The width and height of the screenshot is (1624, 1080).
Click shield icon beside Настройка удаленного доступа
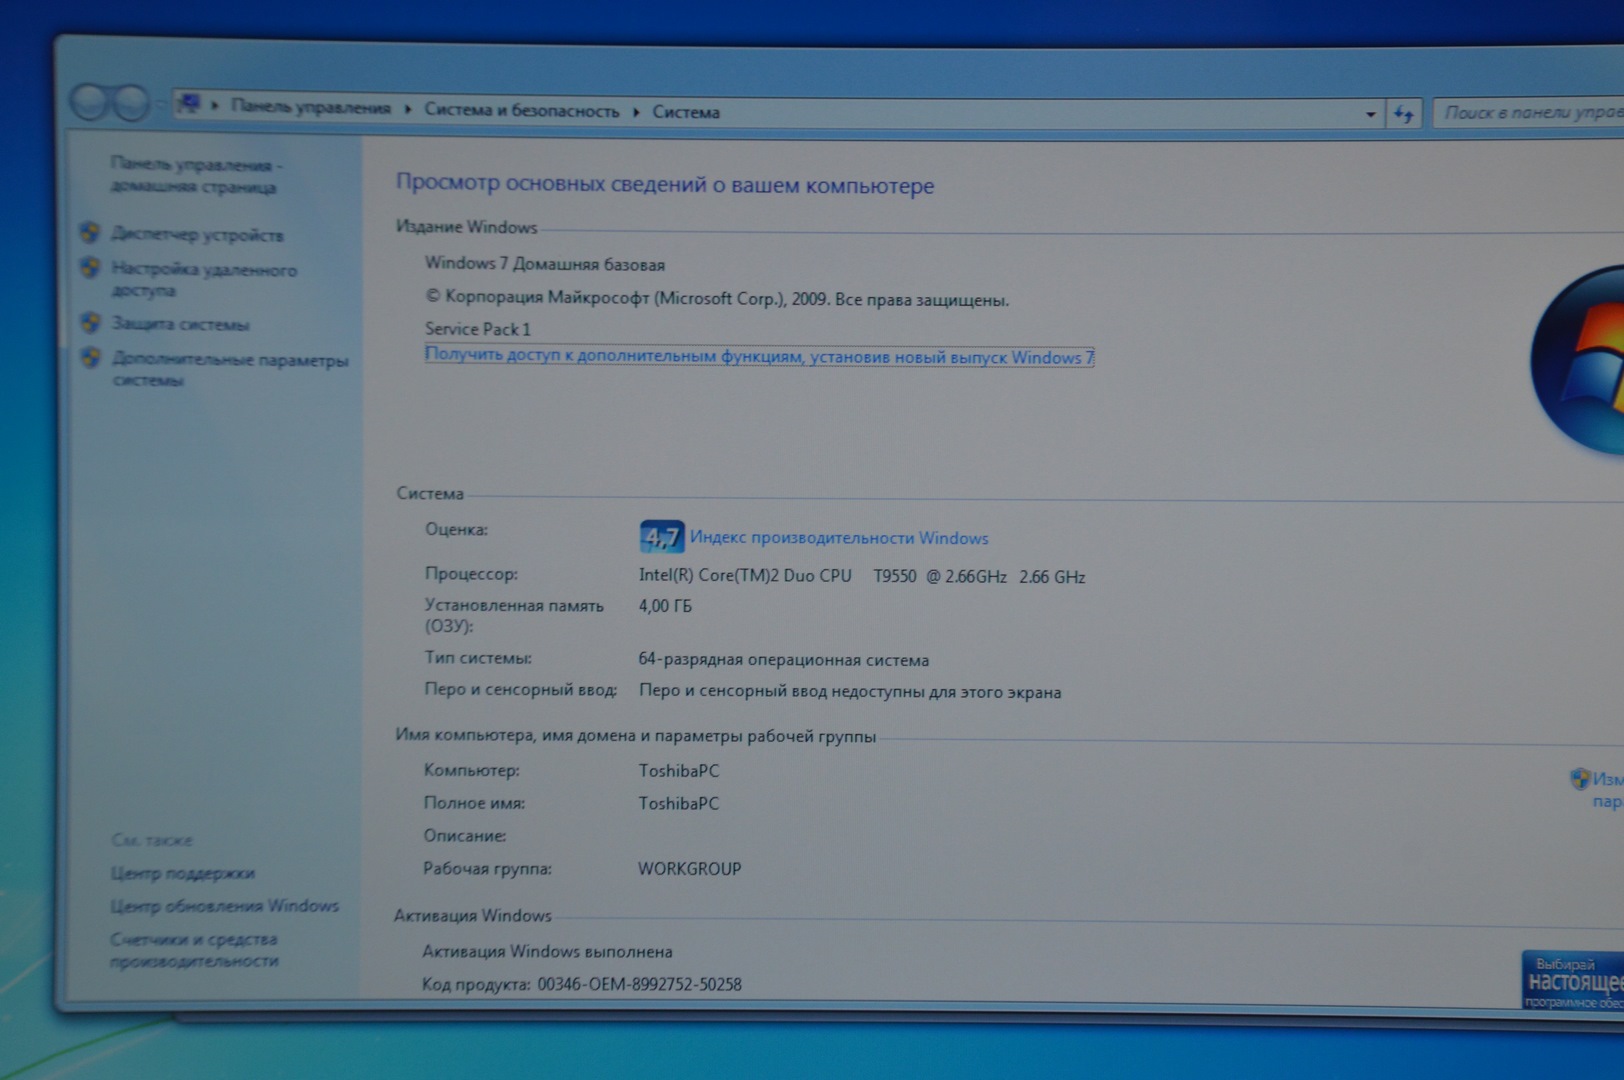point(90,268)
